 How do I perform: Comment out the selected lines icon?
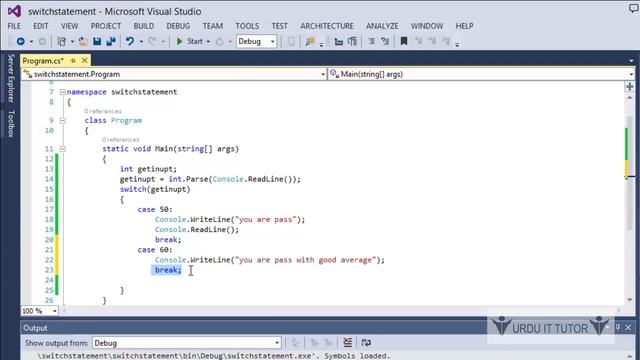[x=371, y=41]
